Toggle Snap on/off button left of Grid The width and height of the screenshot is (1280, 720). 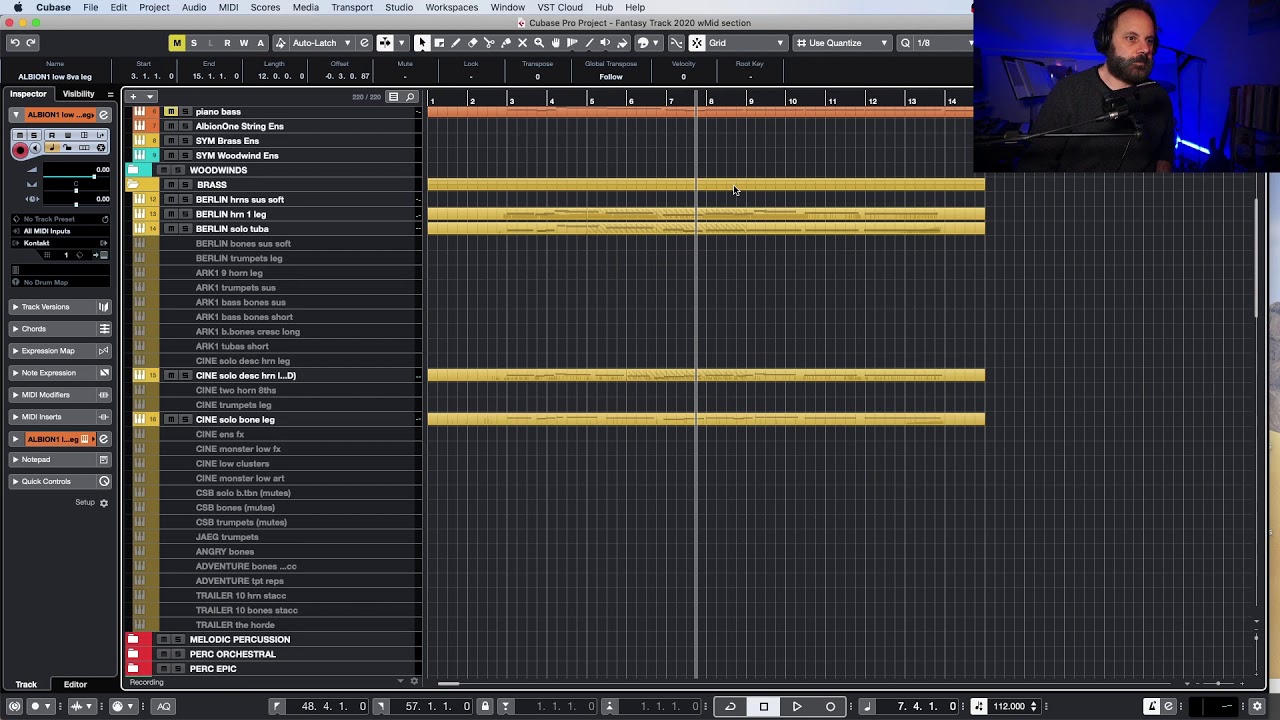click(697, 42)
